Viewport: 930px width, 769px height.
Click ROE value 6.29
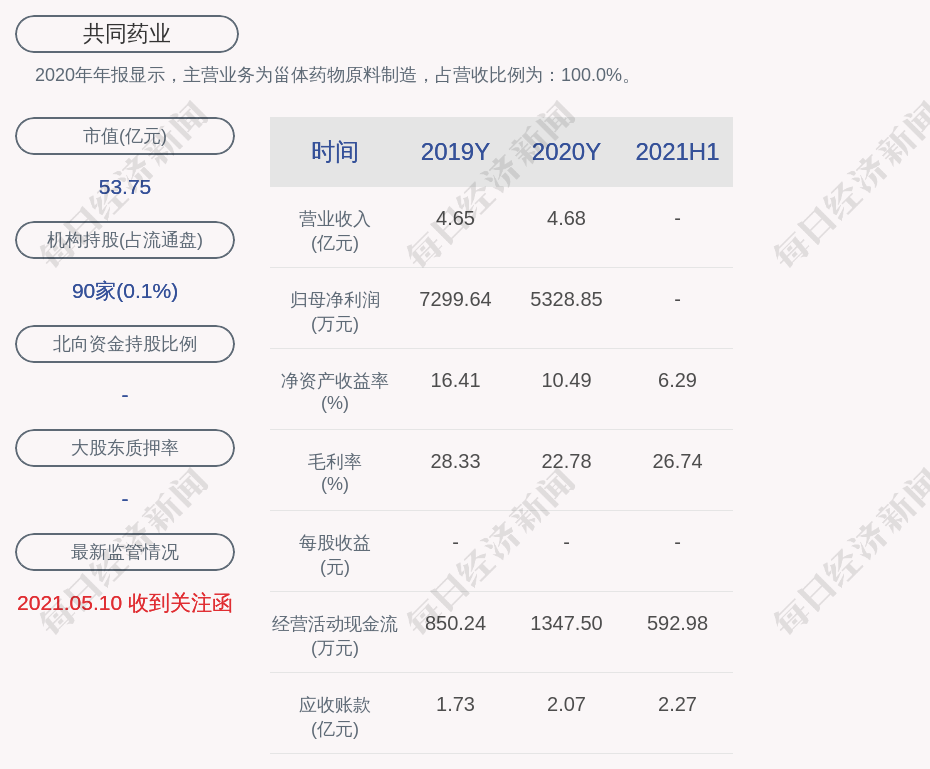[677, 380]
